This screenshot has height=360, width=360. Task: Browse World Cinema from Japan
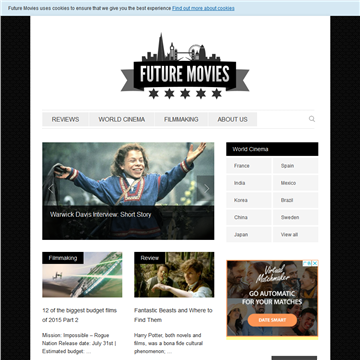click(x=249, y=235)
